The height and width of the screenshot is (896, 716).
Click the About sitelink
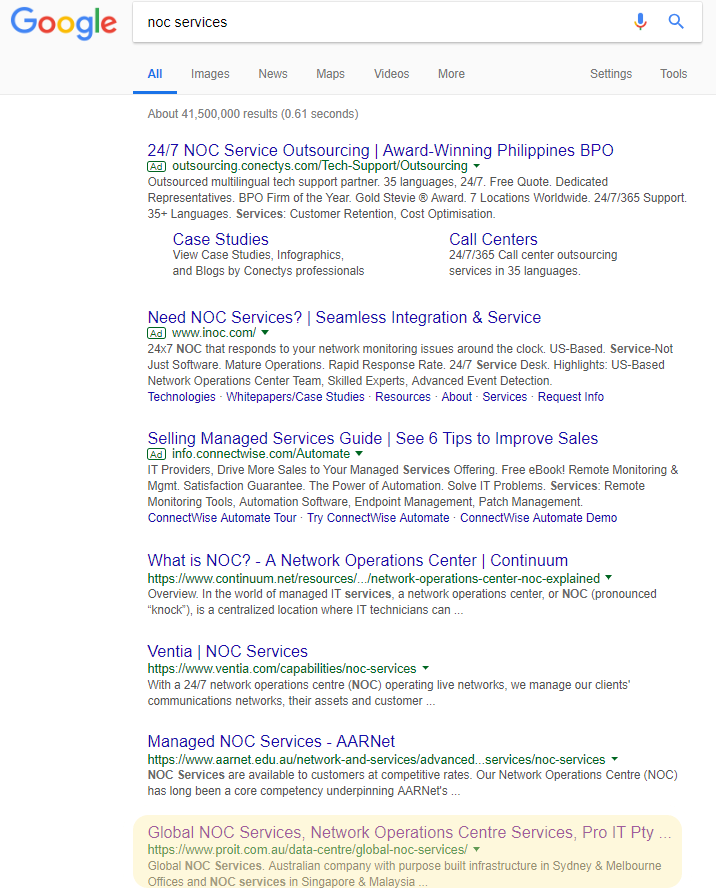point(457,397)
